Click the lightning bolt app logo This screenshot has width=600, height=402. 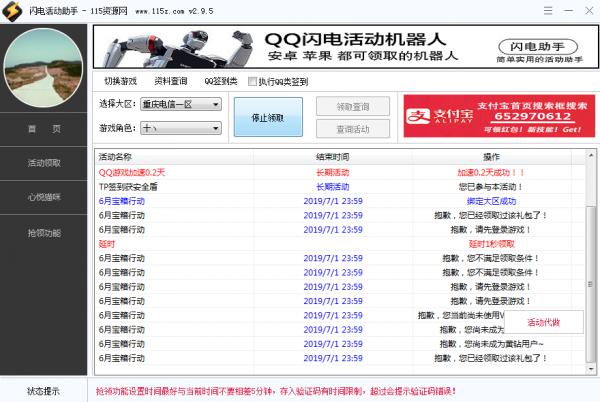12,11
